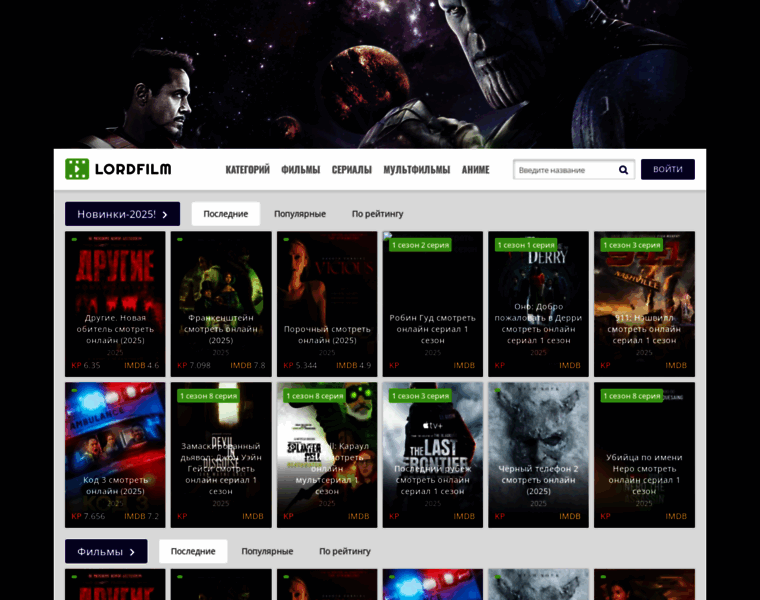Click '1 сезон 3 серия' badge on 911 card

pyautogui.click(x=632, y=245)
